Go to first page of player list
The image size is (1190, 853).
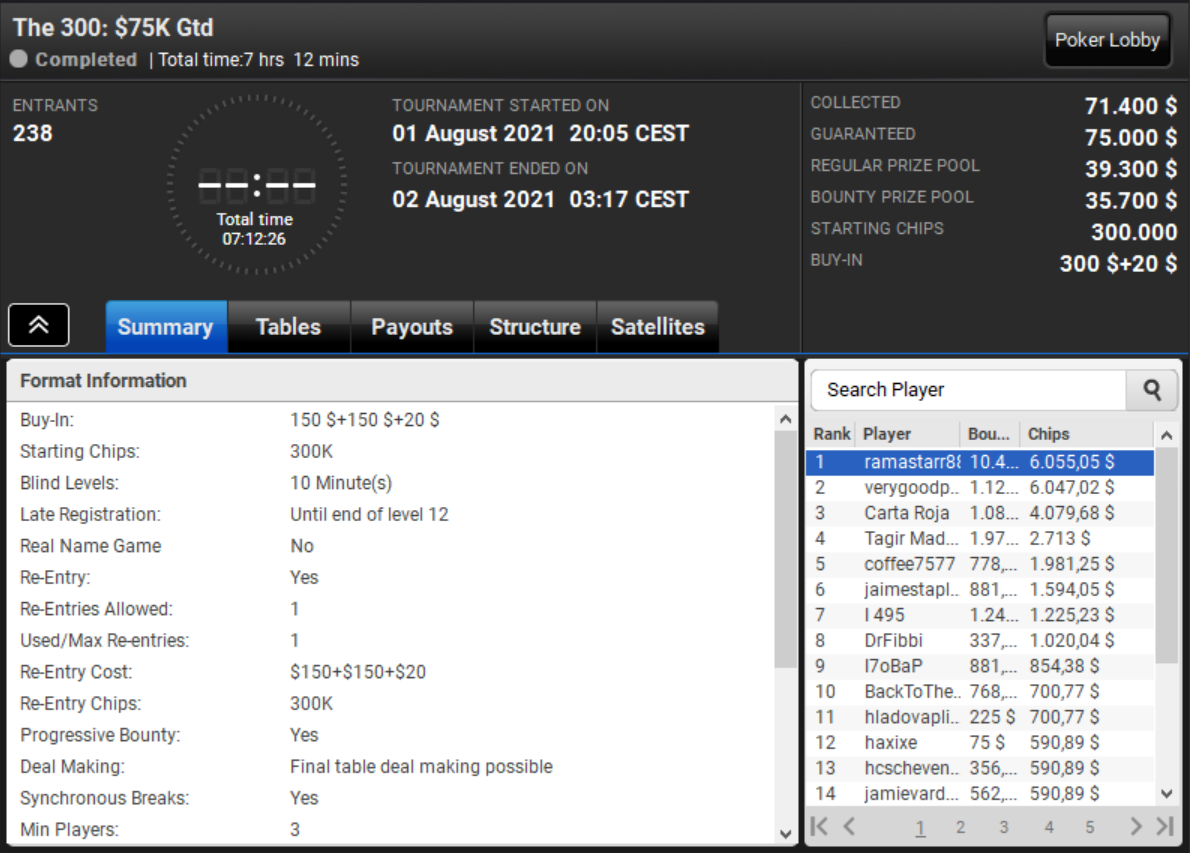pyautogui.click(x=819, y=826)
